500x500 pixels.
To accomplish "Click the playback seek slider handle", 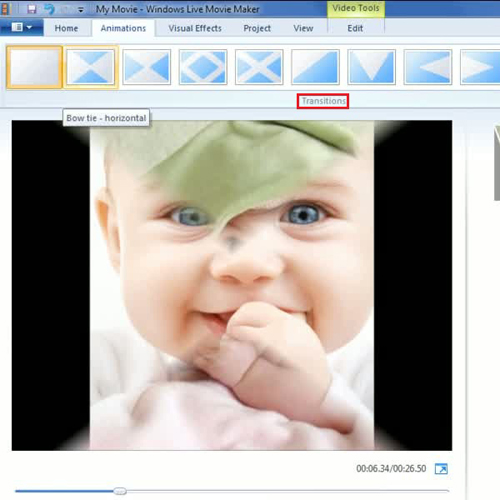I will 120,491.
